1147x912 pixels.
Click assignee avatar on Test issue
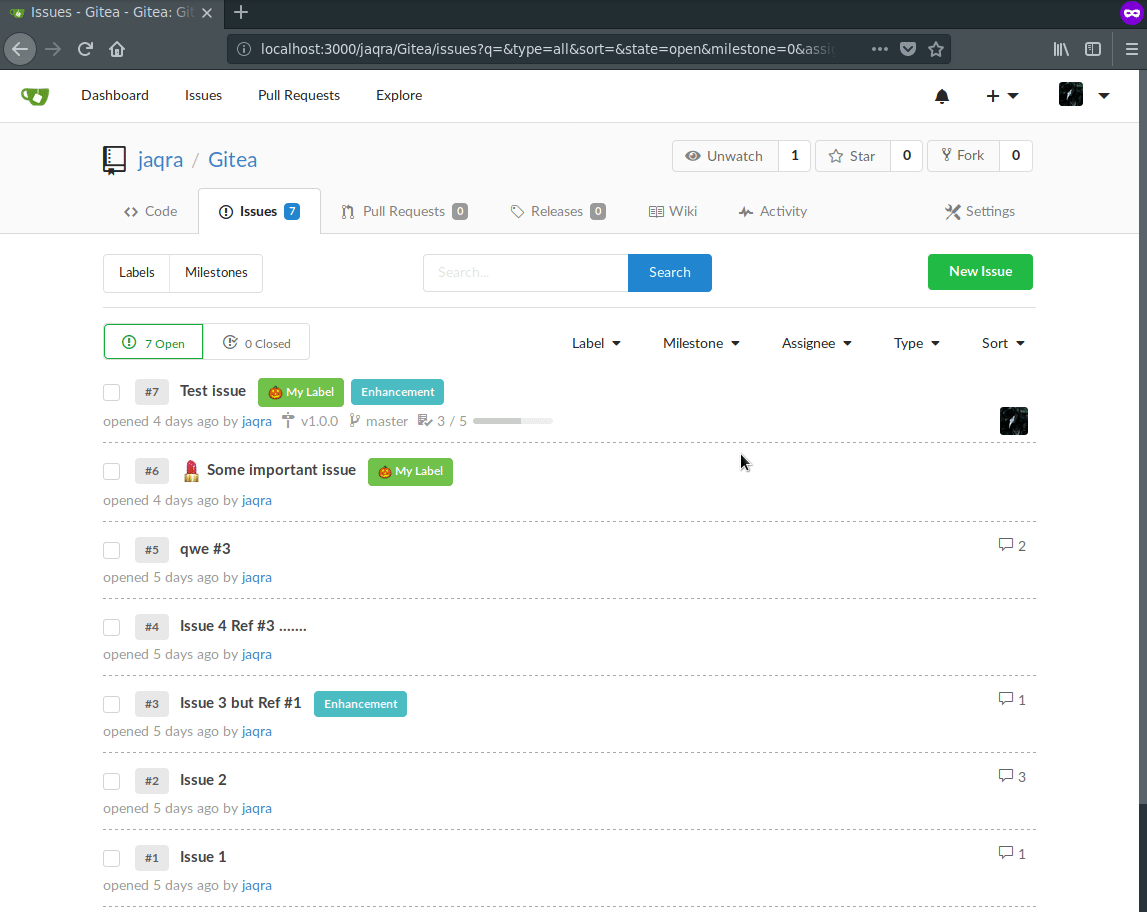click(1014, 421)
